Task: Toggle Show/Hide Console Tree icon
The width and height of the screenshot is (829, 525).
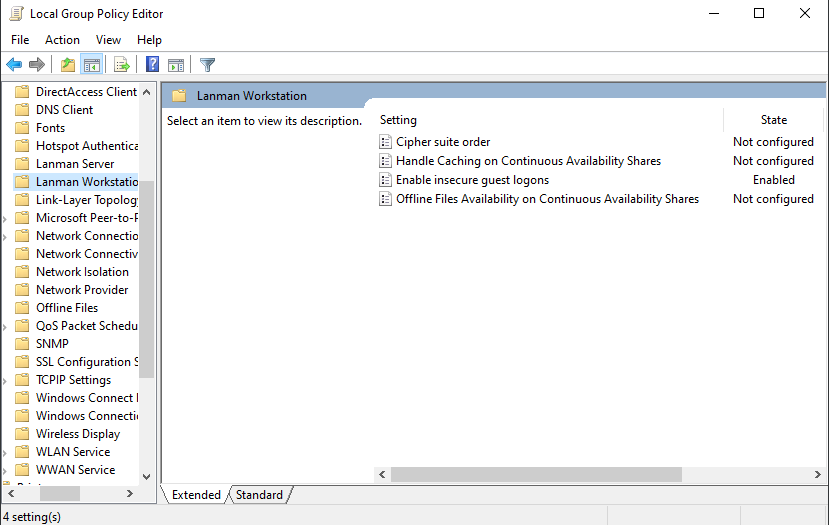Action: (x=91, y=65)
